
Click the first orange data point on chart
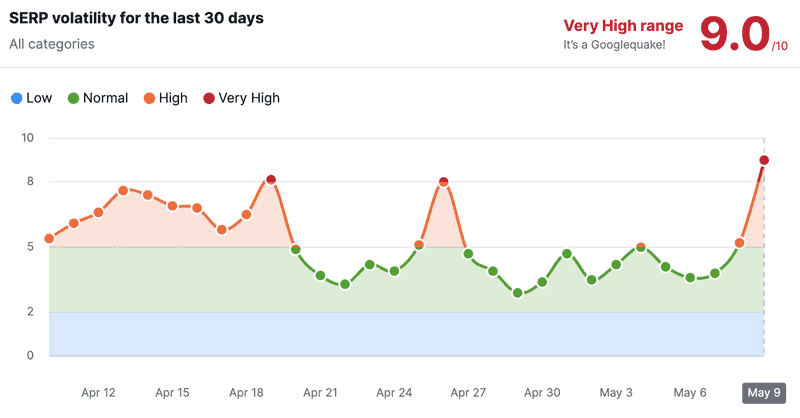point(49,238)
